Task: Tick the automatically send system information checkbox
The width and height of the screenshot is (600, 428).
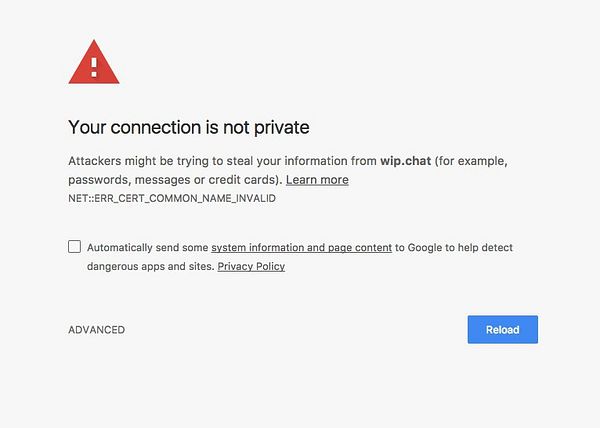Action: click(74, 247)
